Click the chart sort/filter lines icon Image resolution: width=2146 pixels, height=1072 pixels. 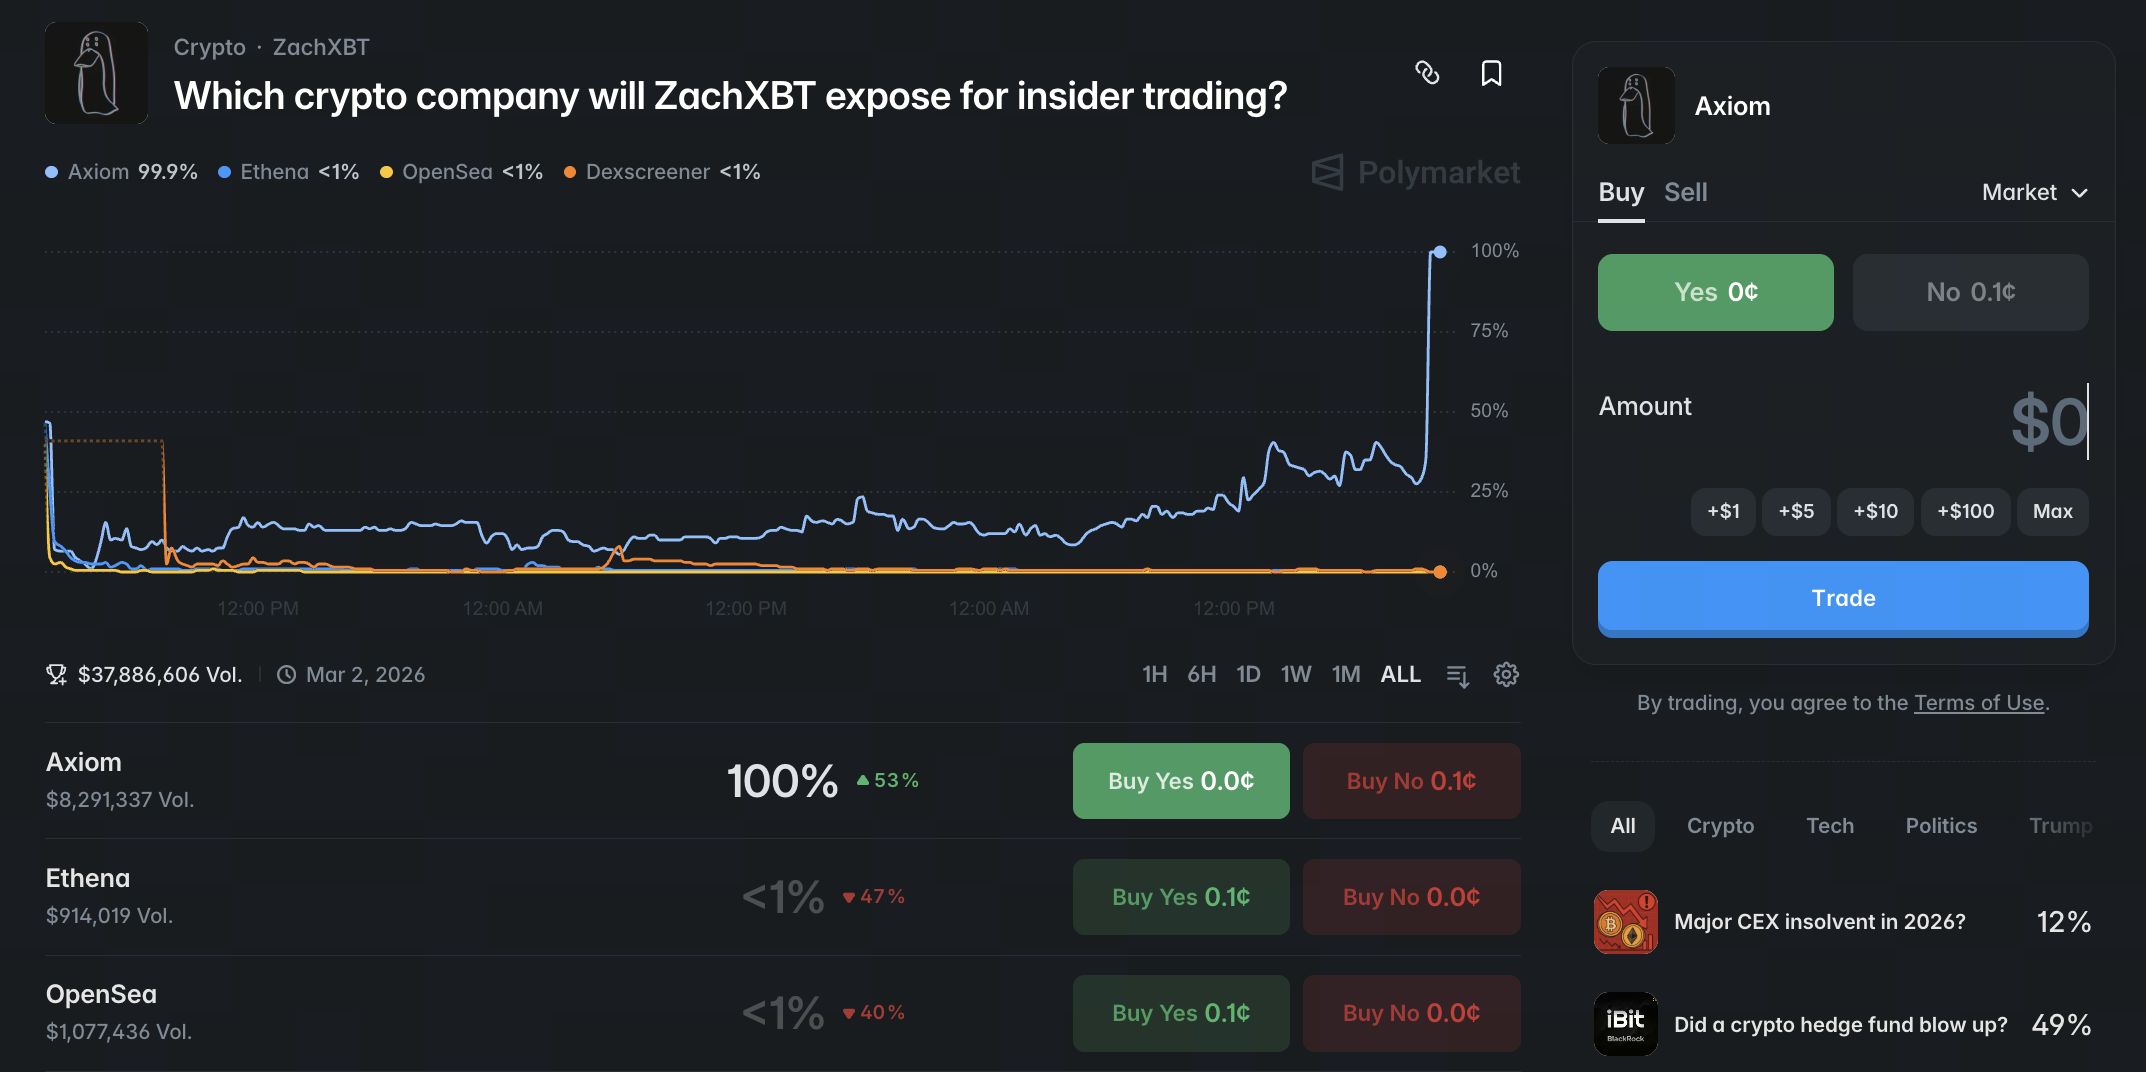pyautogui.click(x=1458, y=676)
